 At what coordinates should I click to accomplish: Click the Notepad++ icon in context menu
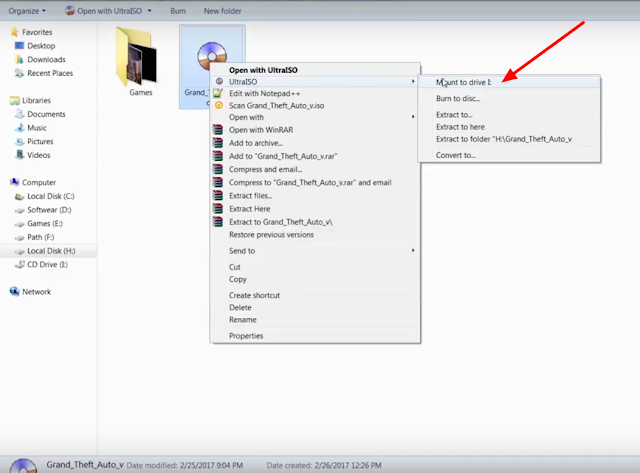tap(218, 93)
